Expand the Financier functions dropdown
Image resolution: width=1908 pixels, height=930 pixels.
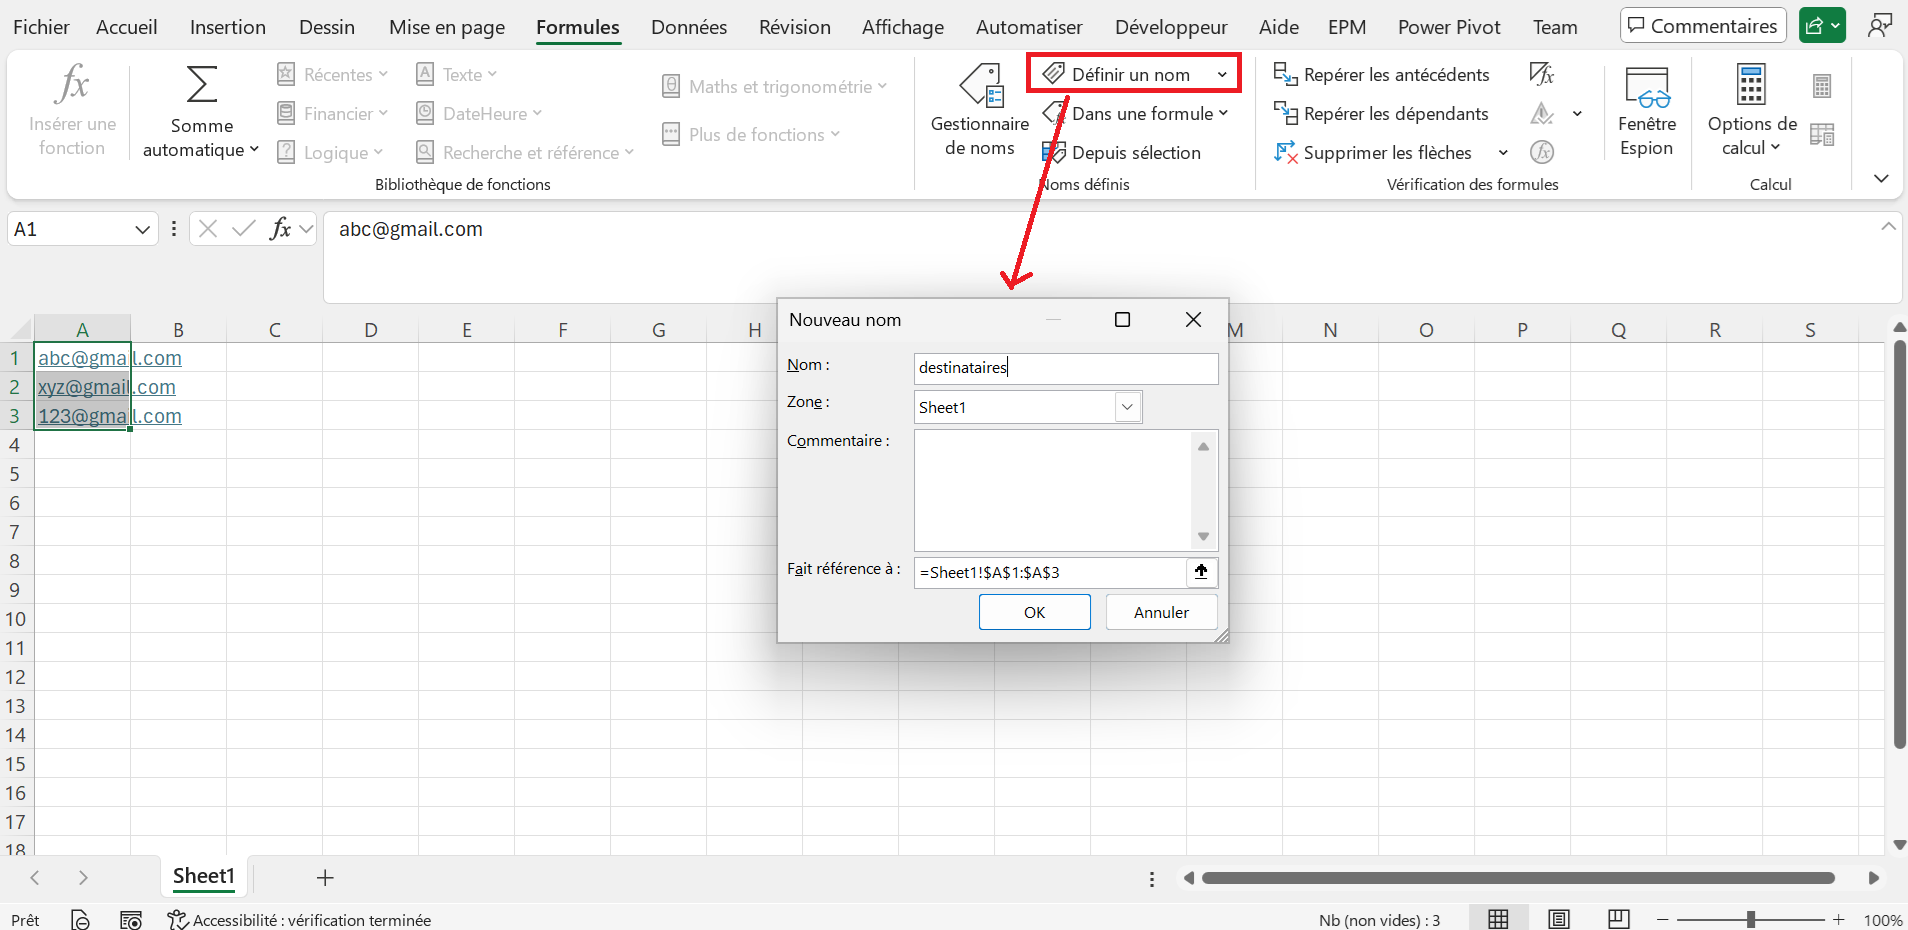(383, 113)
